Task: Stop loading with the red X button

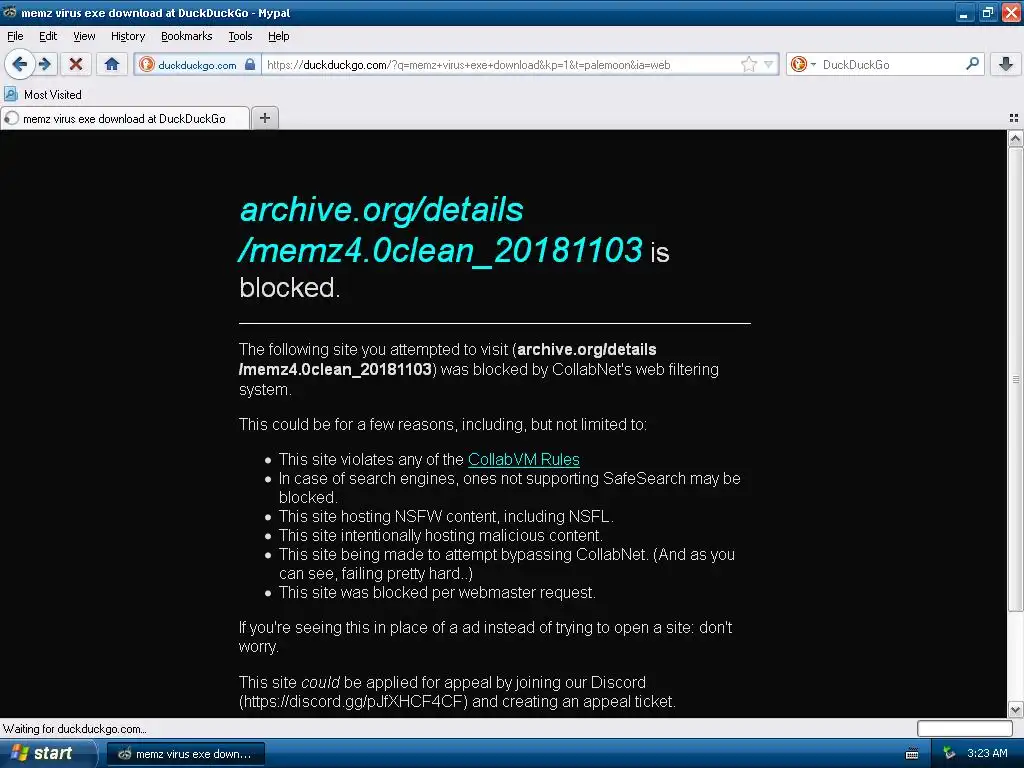Action: tap(76, 64)
